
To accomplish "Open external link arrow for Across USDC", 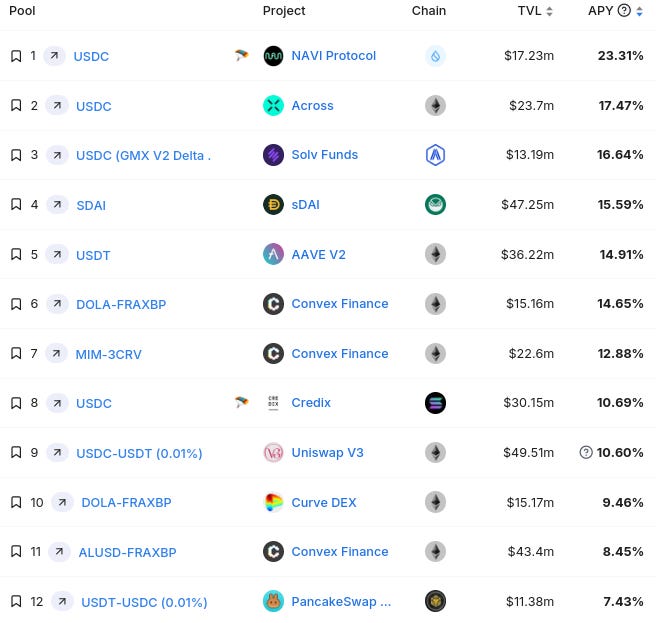I will pyautogui.click(x=57, y=105).
